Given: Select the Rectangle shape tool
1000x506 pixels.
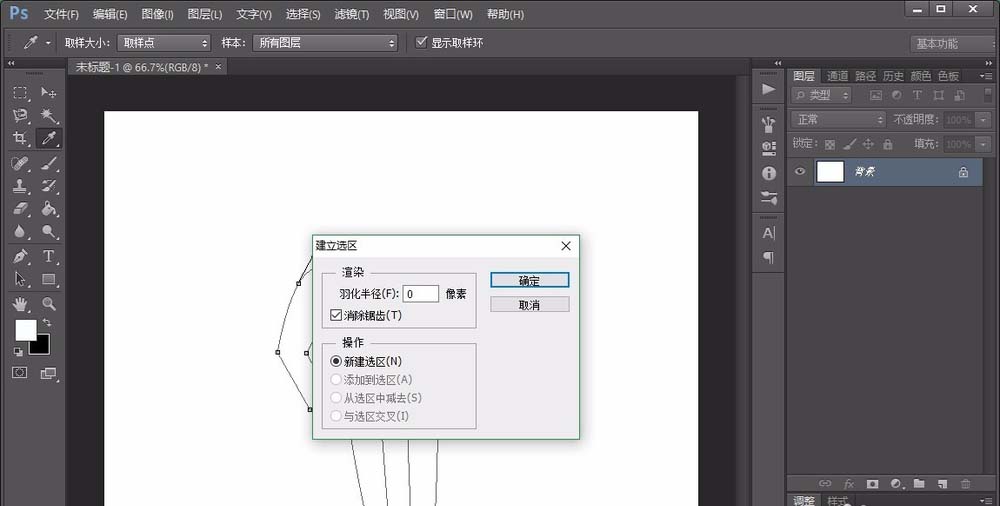Looking at the screenshot, I should point(49,279).
